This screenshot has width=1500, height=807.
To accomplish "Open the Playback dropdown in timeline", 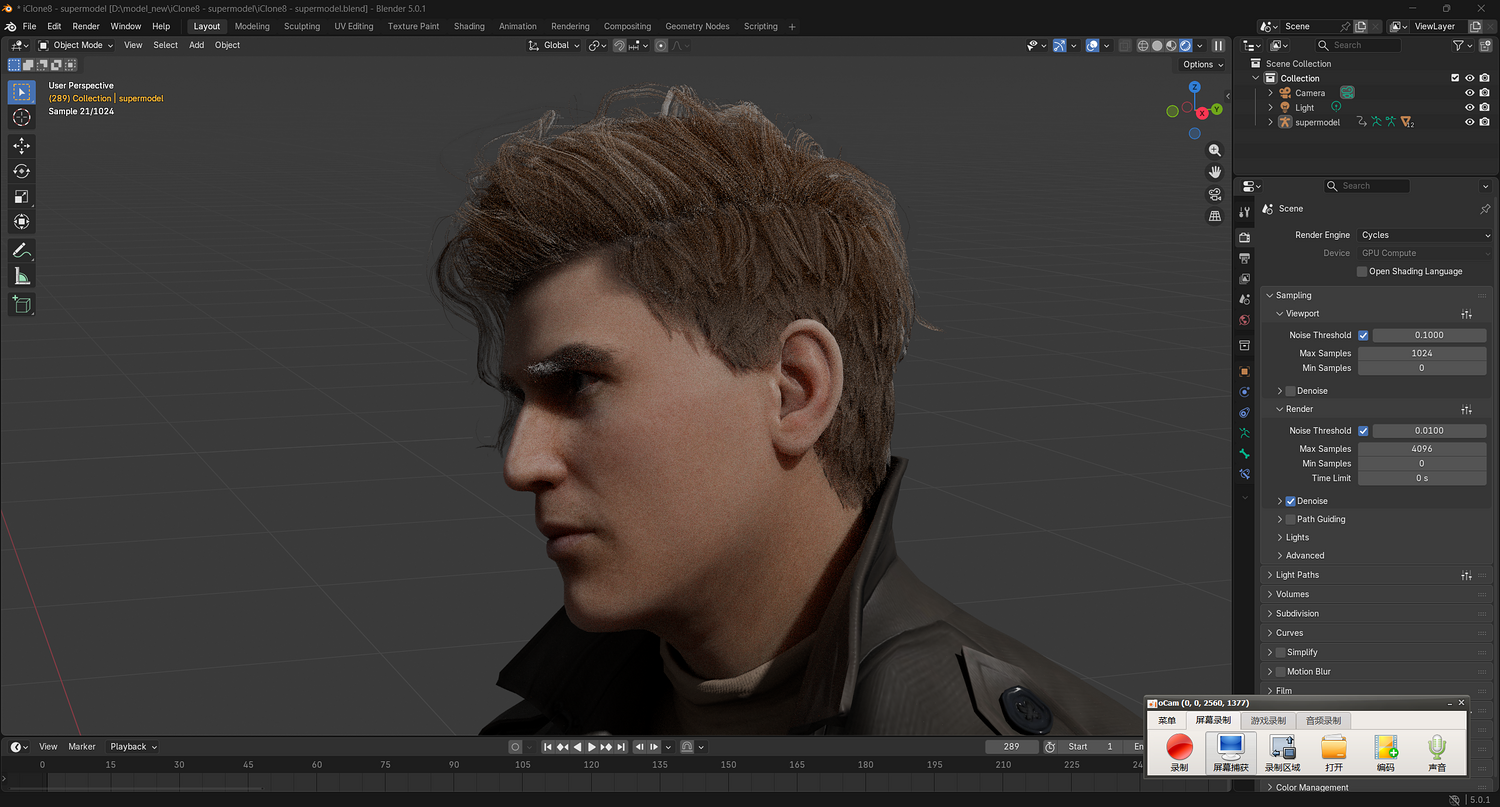I will [133, 746].
